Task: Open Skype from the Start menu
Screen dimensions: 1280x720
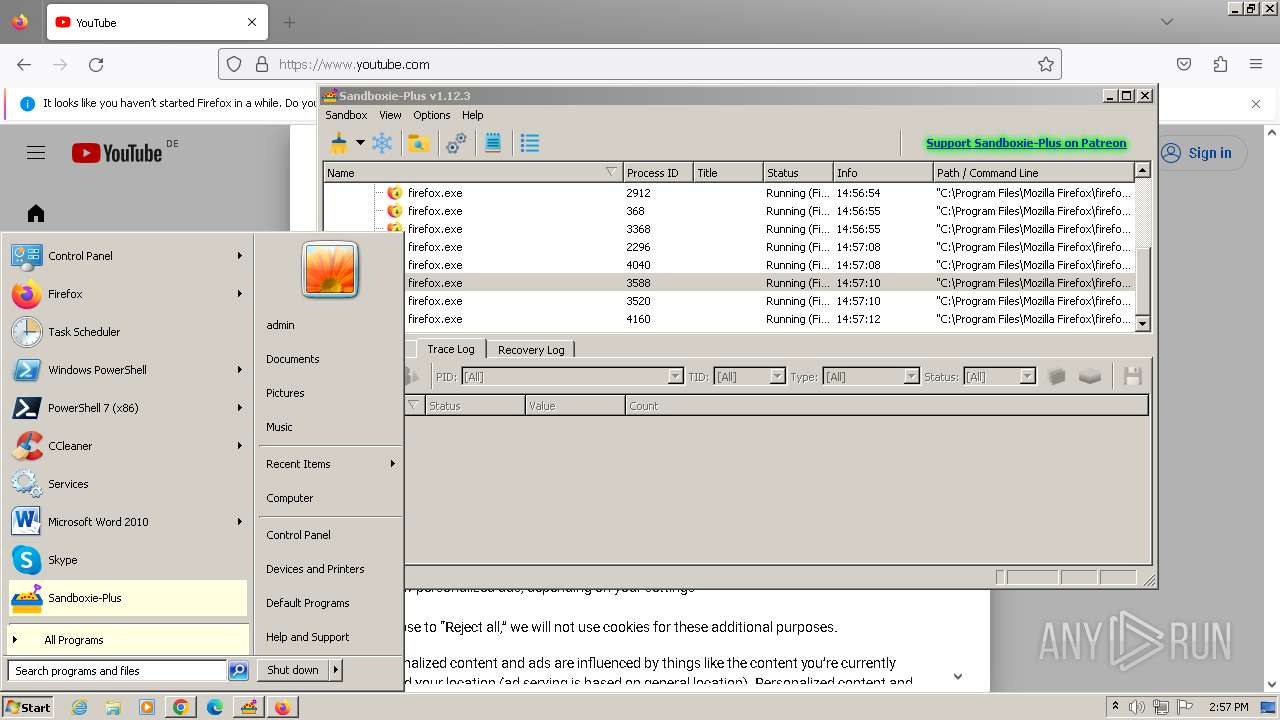Action: (128, 560)
